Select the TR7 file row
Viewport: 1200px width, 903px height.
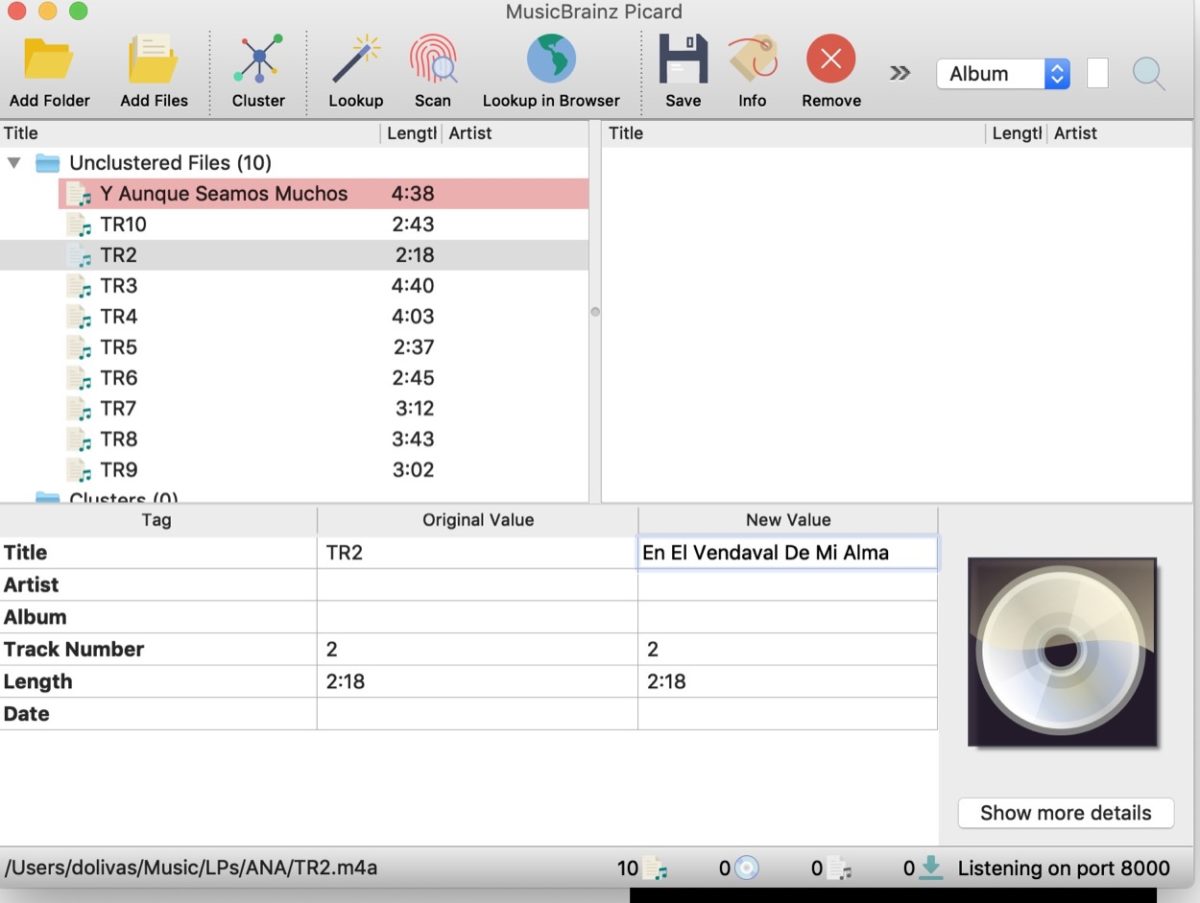294,408
